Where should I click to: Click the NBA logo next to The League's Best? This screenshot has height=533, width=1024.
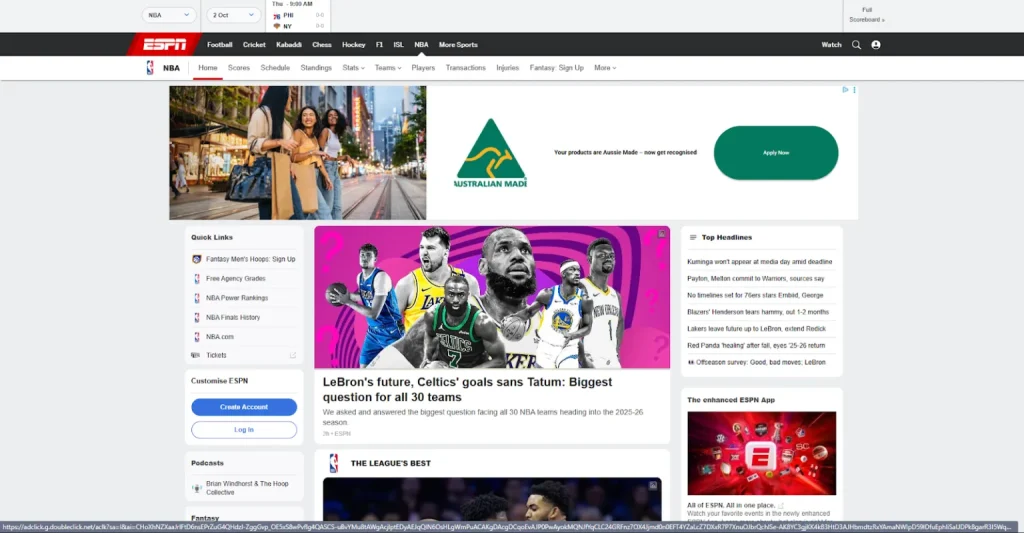(333, 463)
